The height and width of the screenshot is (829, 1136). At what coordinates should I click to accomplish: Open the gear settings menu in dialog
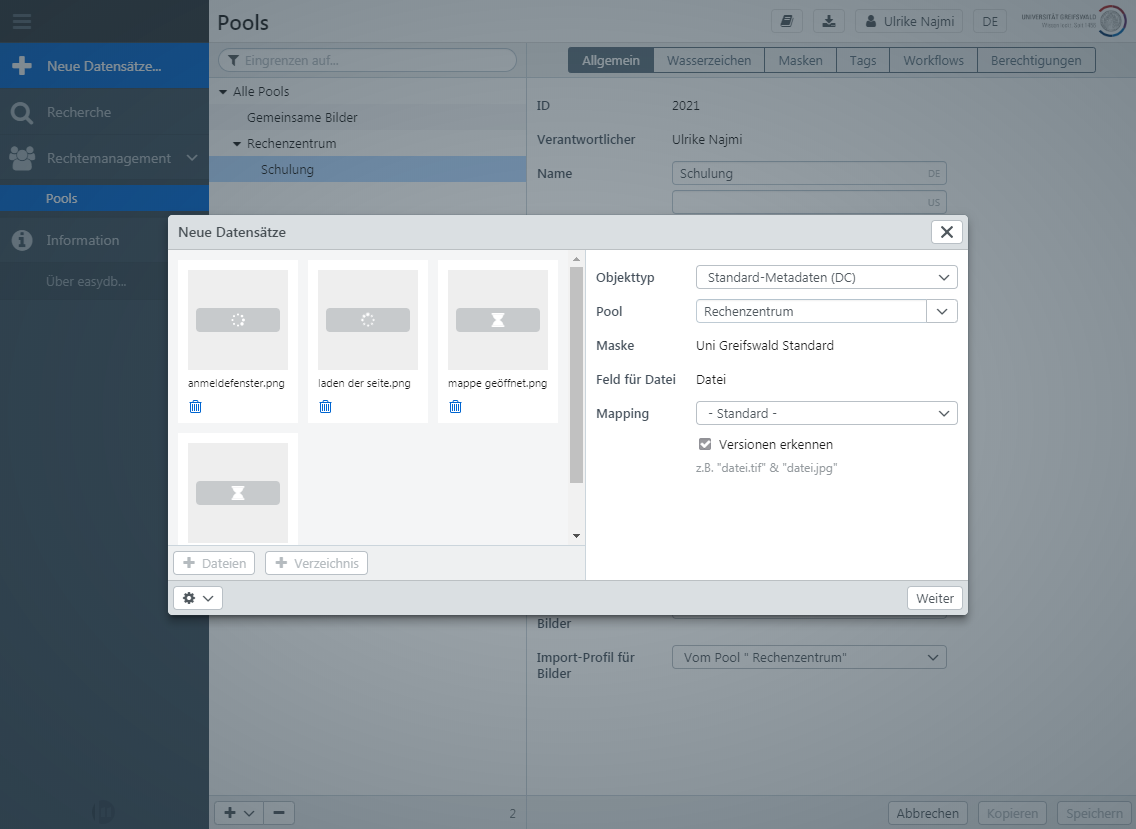(197, 598)
